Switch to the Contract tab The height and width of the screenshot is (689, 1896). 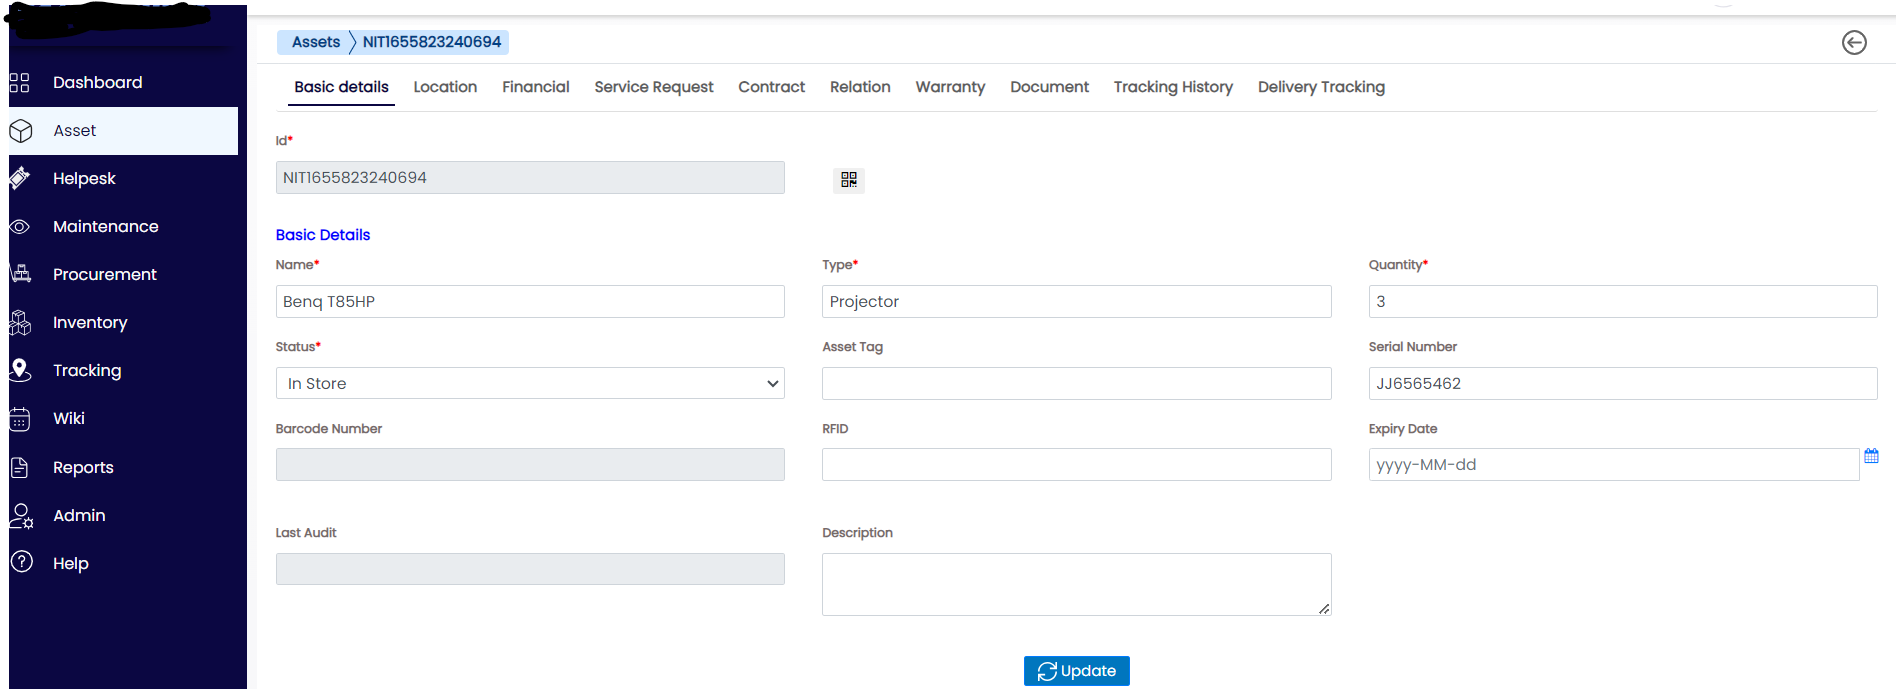pyautogui.click(x=771, y=87)
